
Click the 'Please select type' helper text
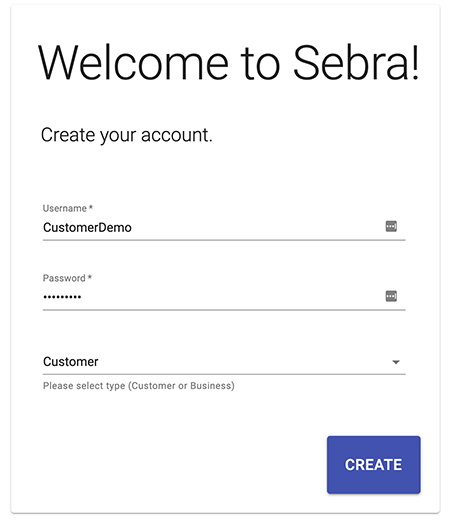click(139, 386)
